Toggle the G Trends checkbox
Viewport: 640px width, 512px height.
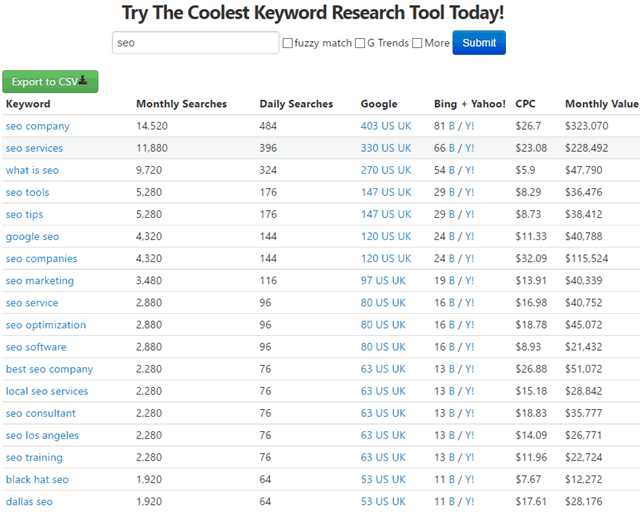pyautogui.click(x=360, y=43)
